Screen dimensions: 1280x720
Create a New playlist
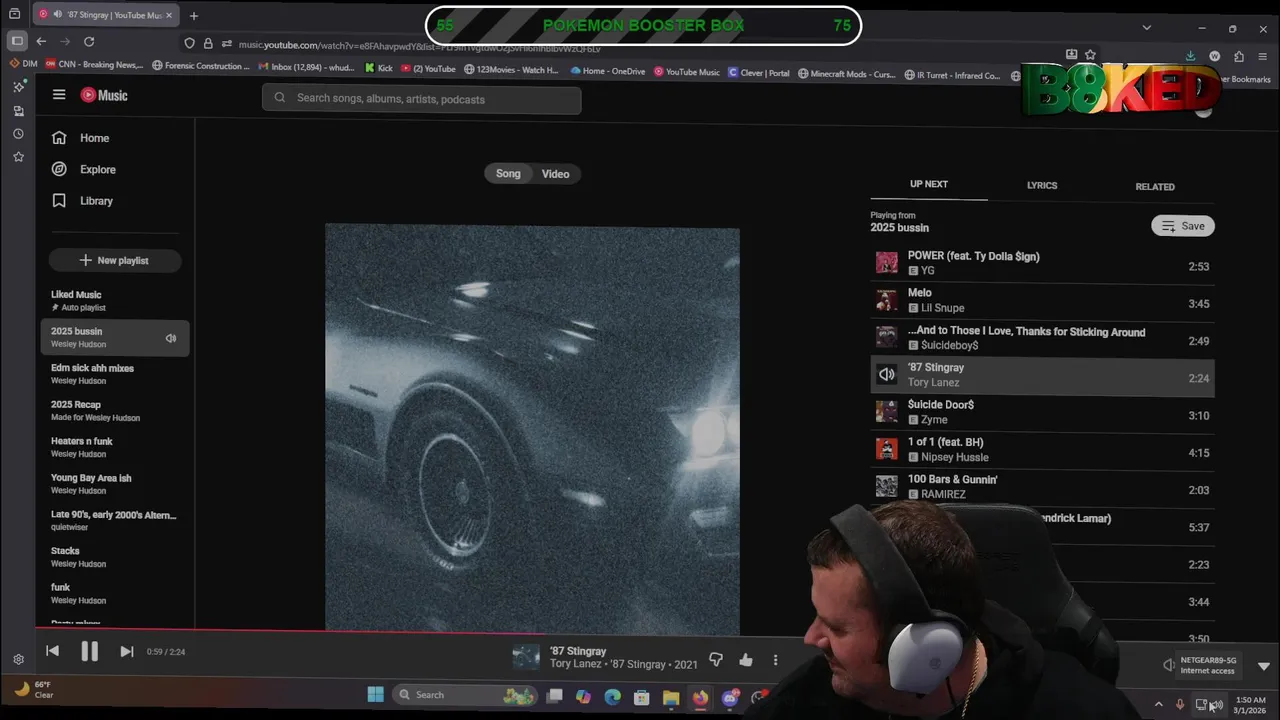[115, 260]
